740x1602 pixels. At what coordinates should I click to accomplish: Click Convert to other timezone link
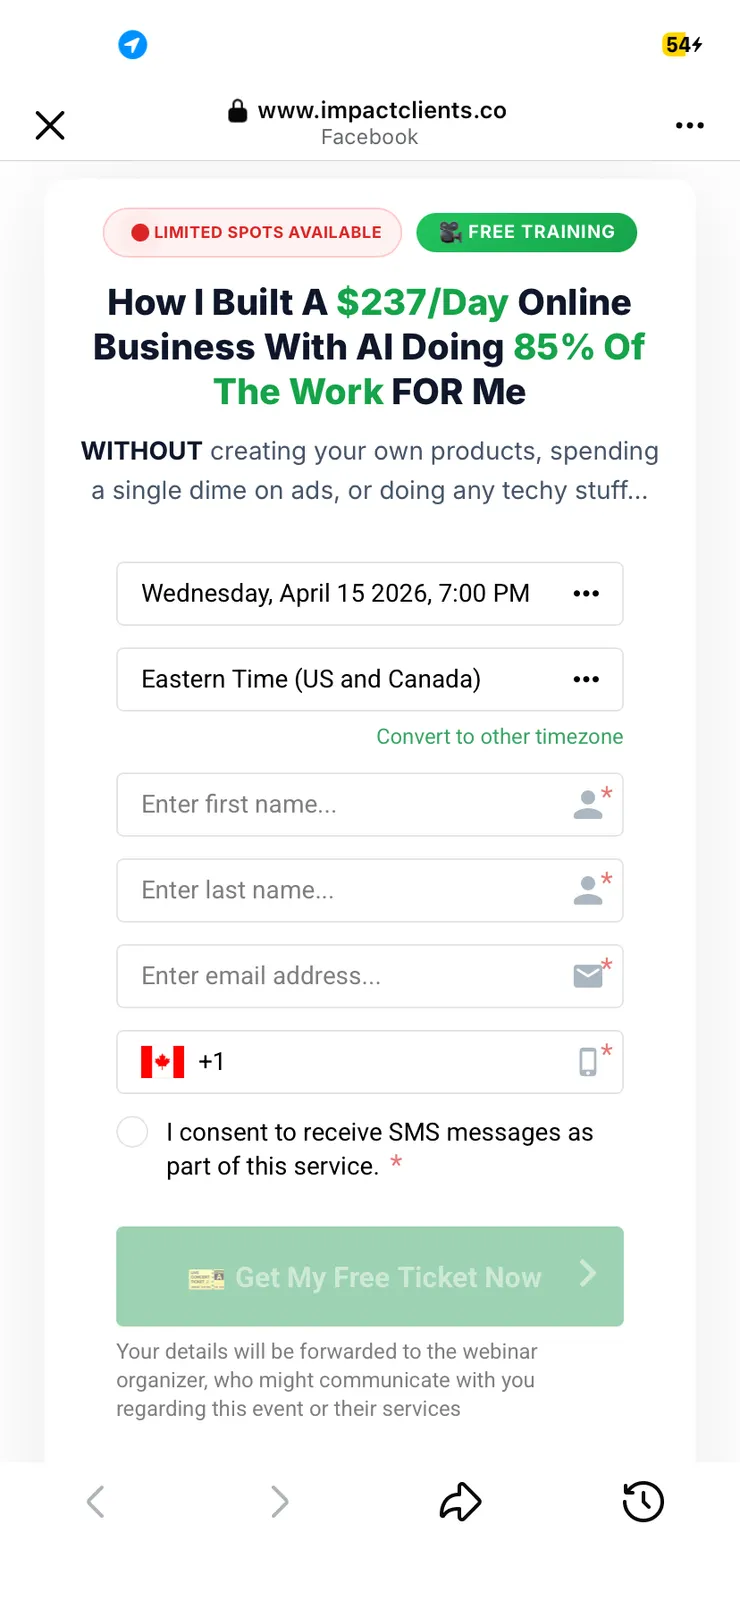pyautogui.click(x=499, y=737)
